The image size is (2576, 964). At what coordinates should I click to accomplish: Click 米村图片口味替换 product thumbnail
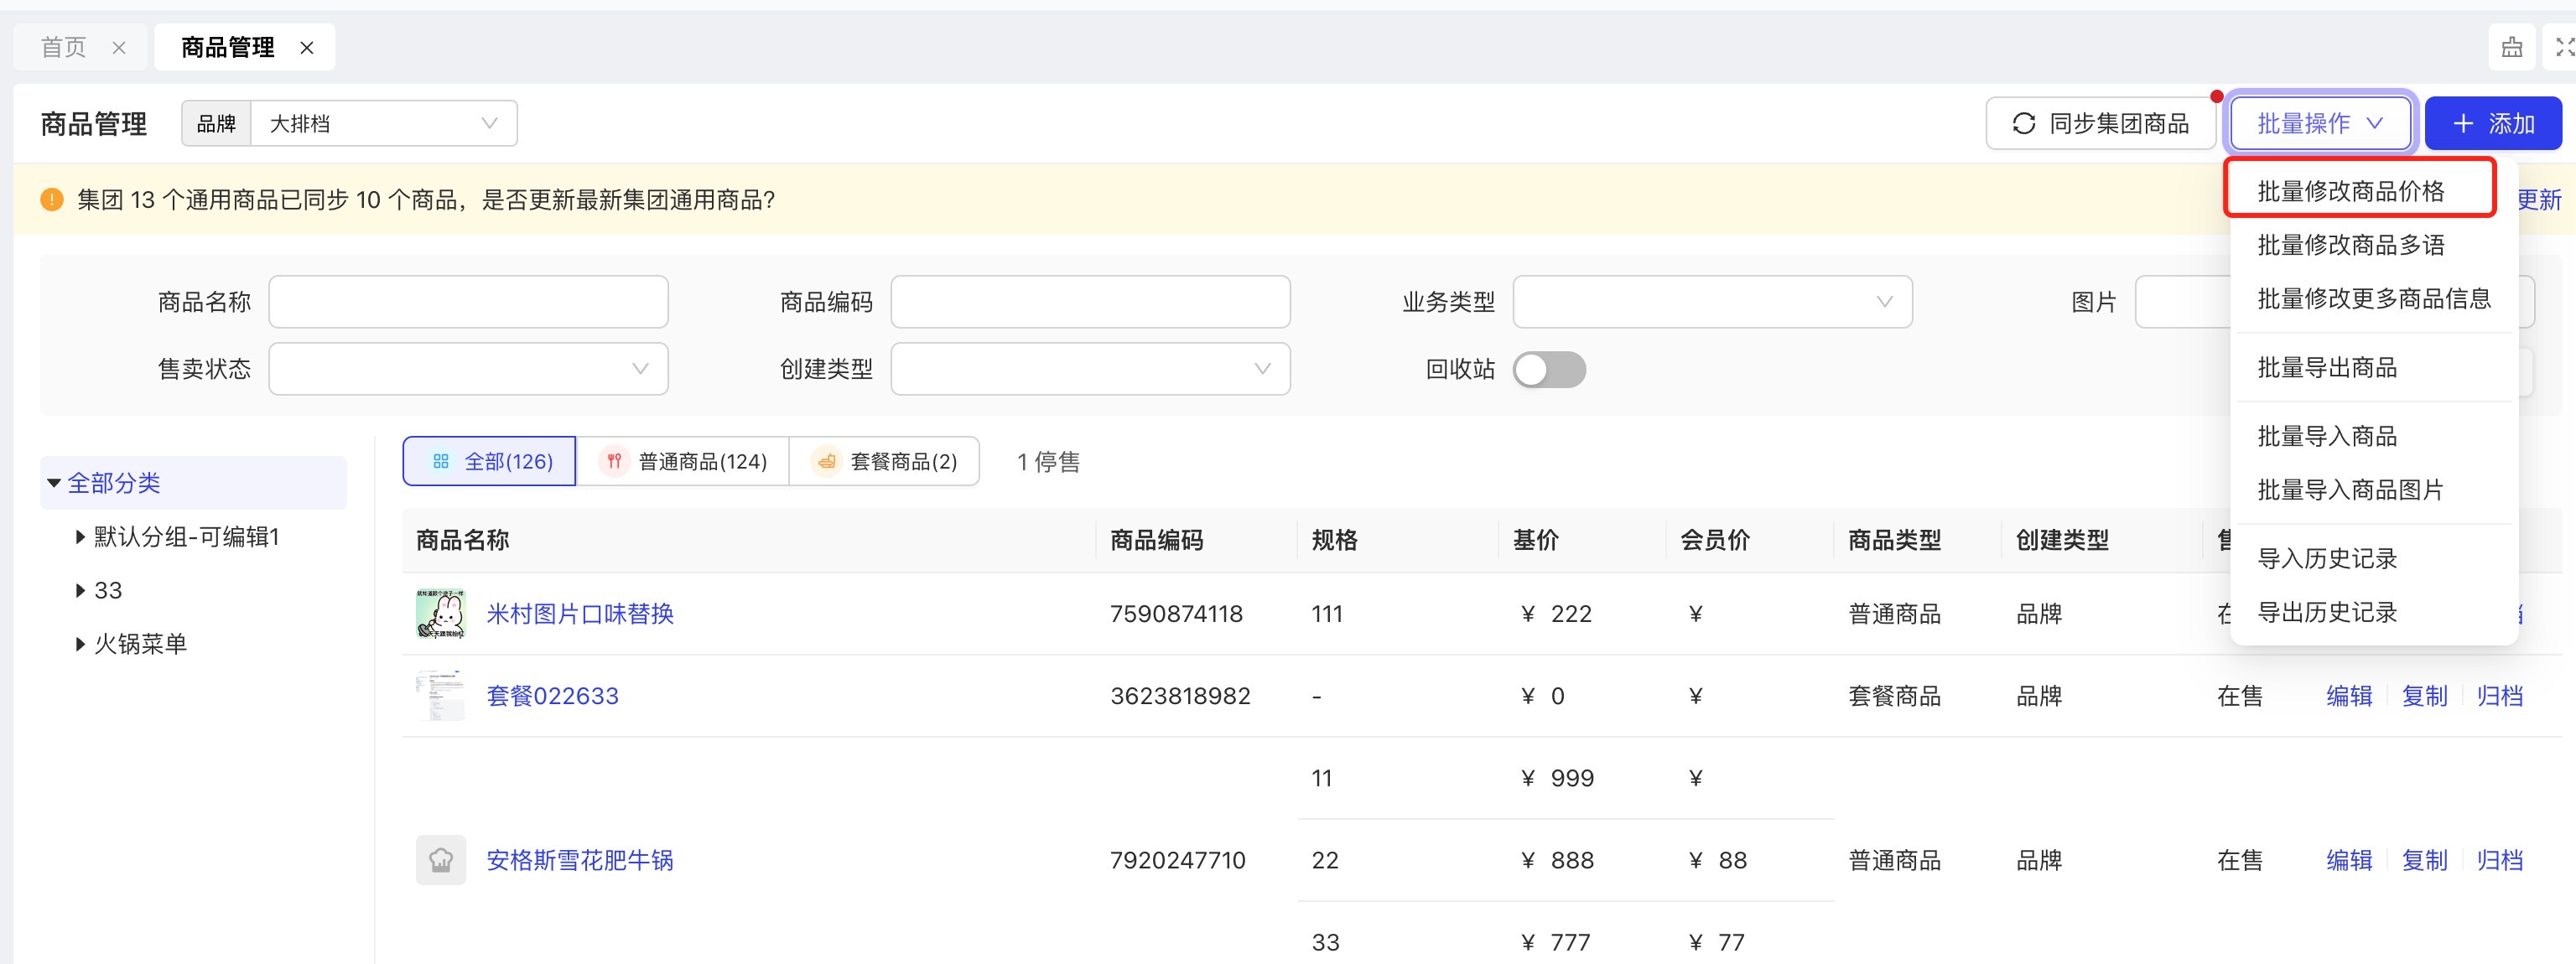(x=440, y=614)
